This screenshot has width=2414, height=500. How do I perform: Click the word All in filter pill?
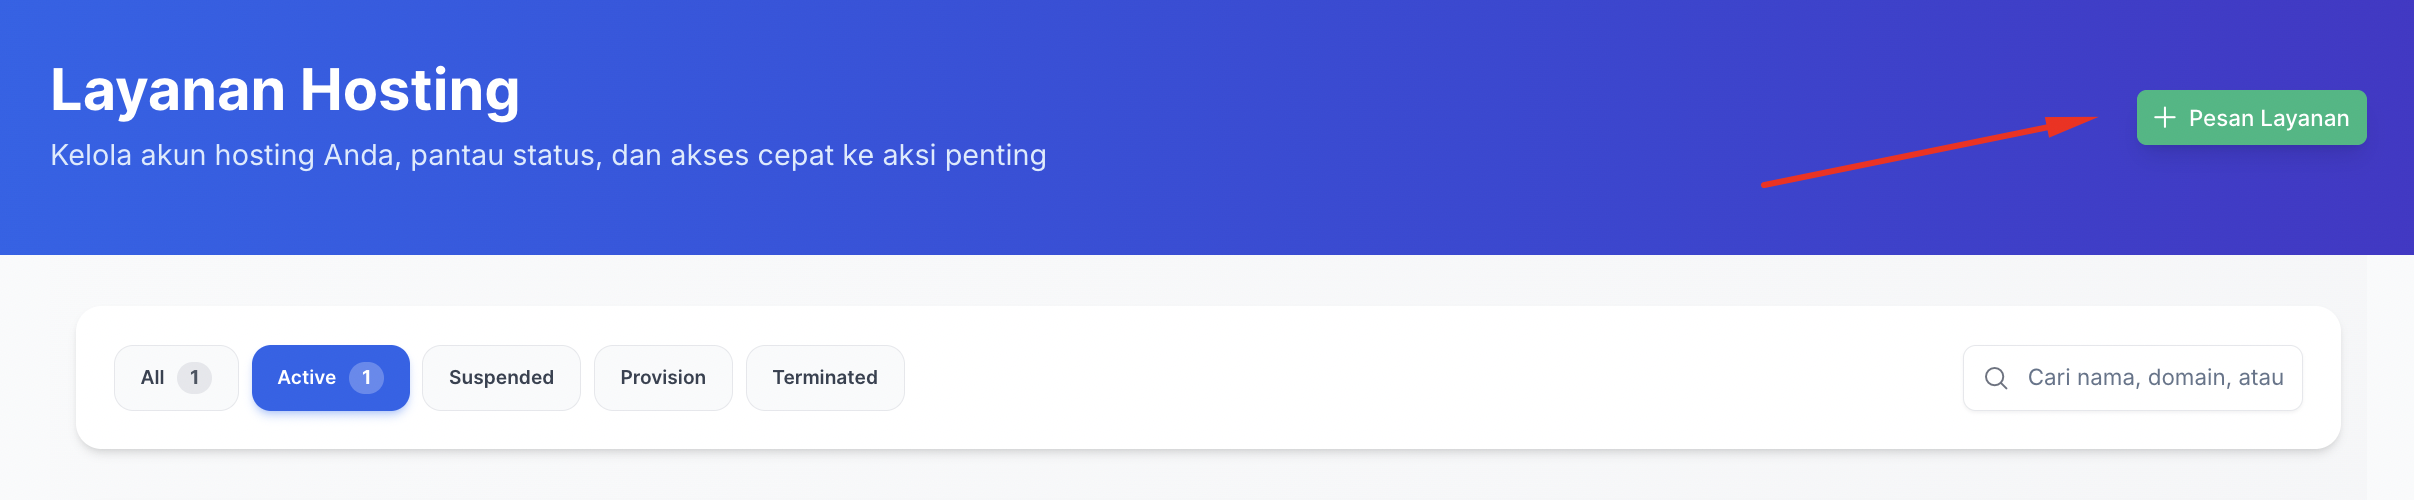coord(152,378)
